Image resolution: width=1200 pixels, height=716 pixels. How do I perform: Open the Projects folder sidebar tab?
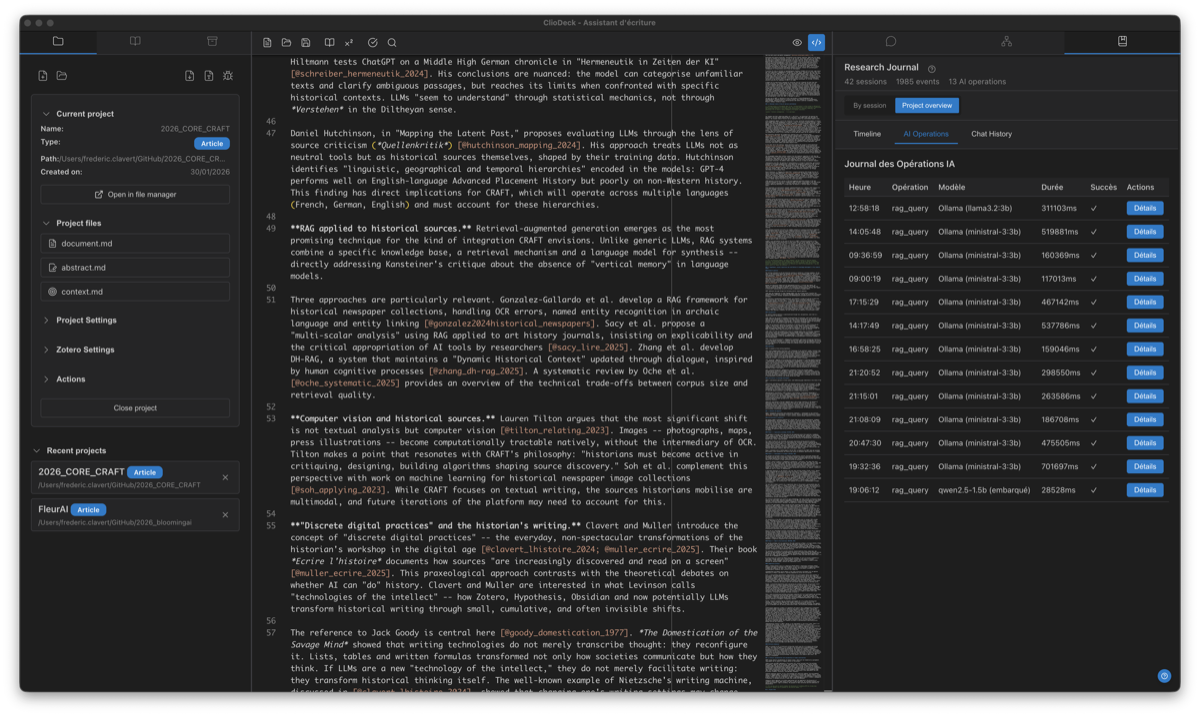point(58,42)
